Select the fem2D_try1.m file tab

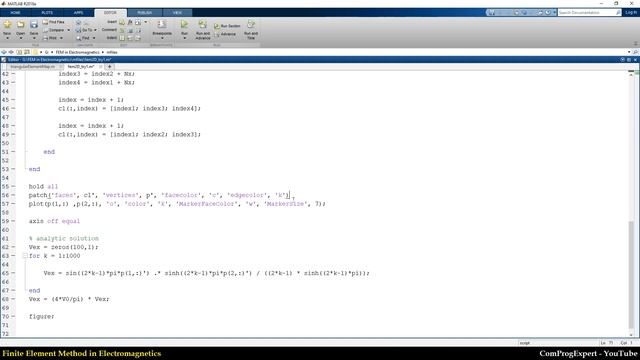pyautogui.click(x=81, y=67)
